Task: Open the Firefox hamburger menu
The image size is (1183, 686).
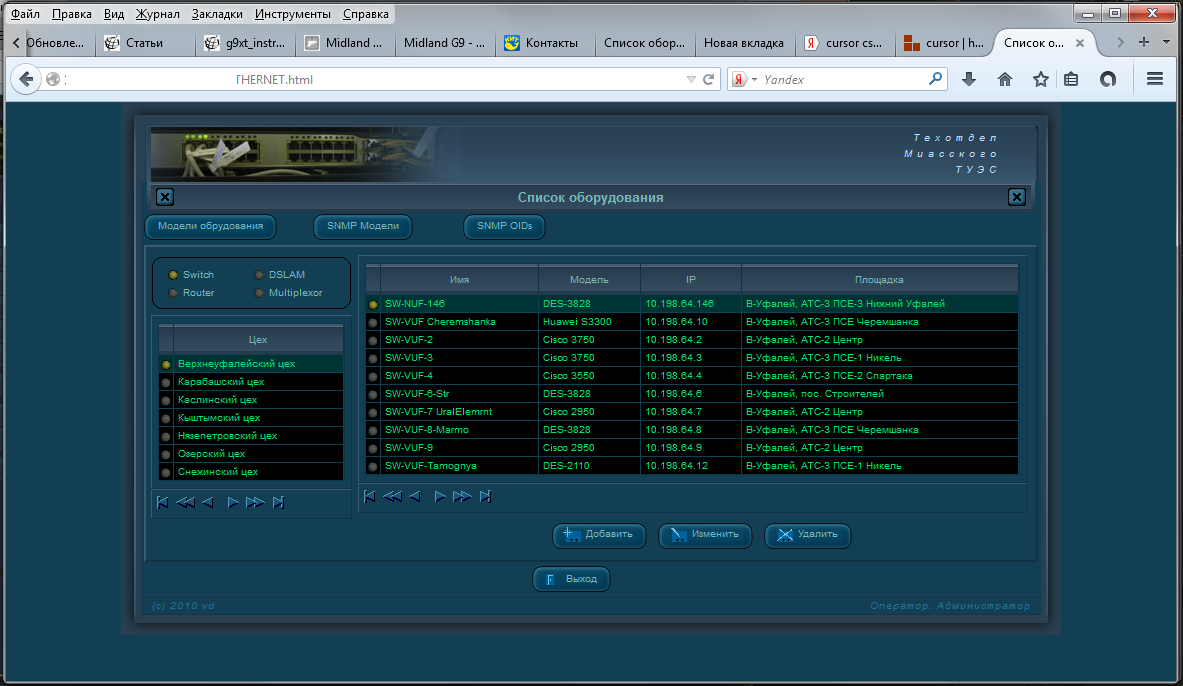Action: [1154, 79]
